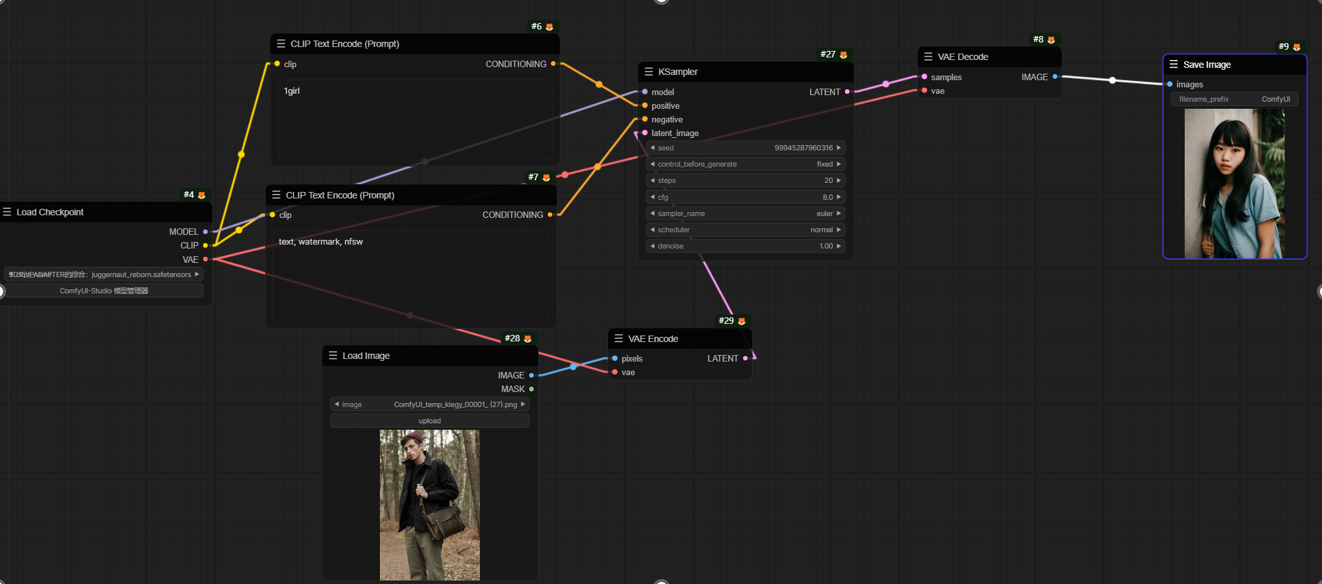
Task: Select the image file dropdown in Load Image
Action: coord(429,405)
